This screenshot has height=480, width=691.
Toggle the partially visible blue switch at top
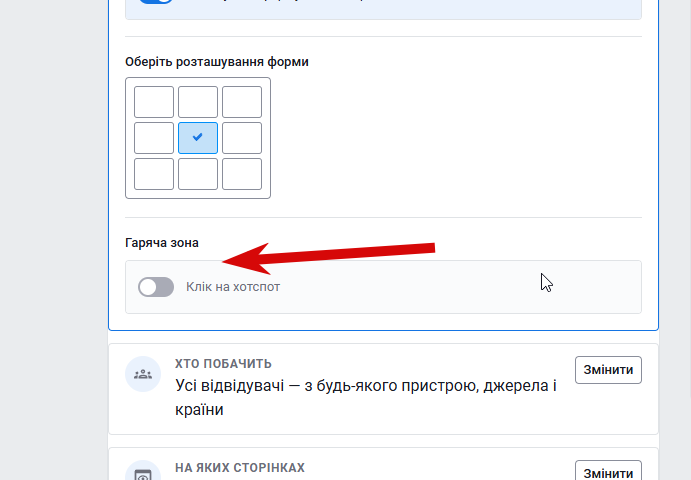tap(156, 1)
